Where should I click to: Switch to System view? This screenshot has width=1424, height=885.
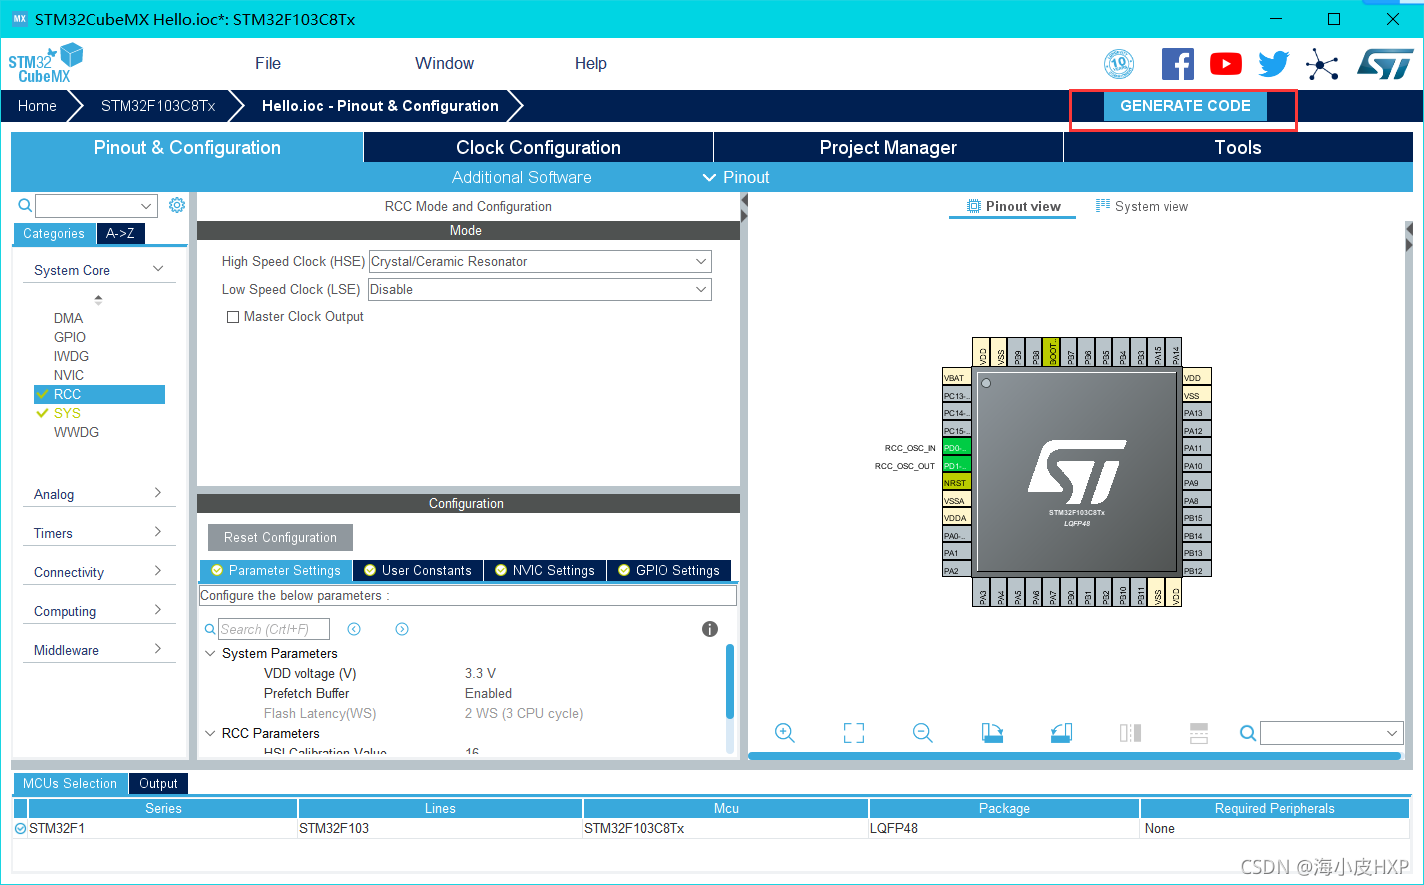pos(1142,206)
